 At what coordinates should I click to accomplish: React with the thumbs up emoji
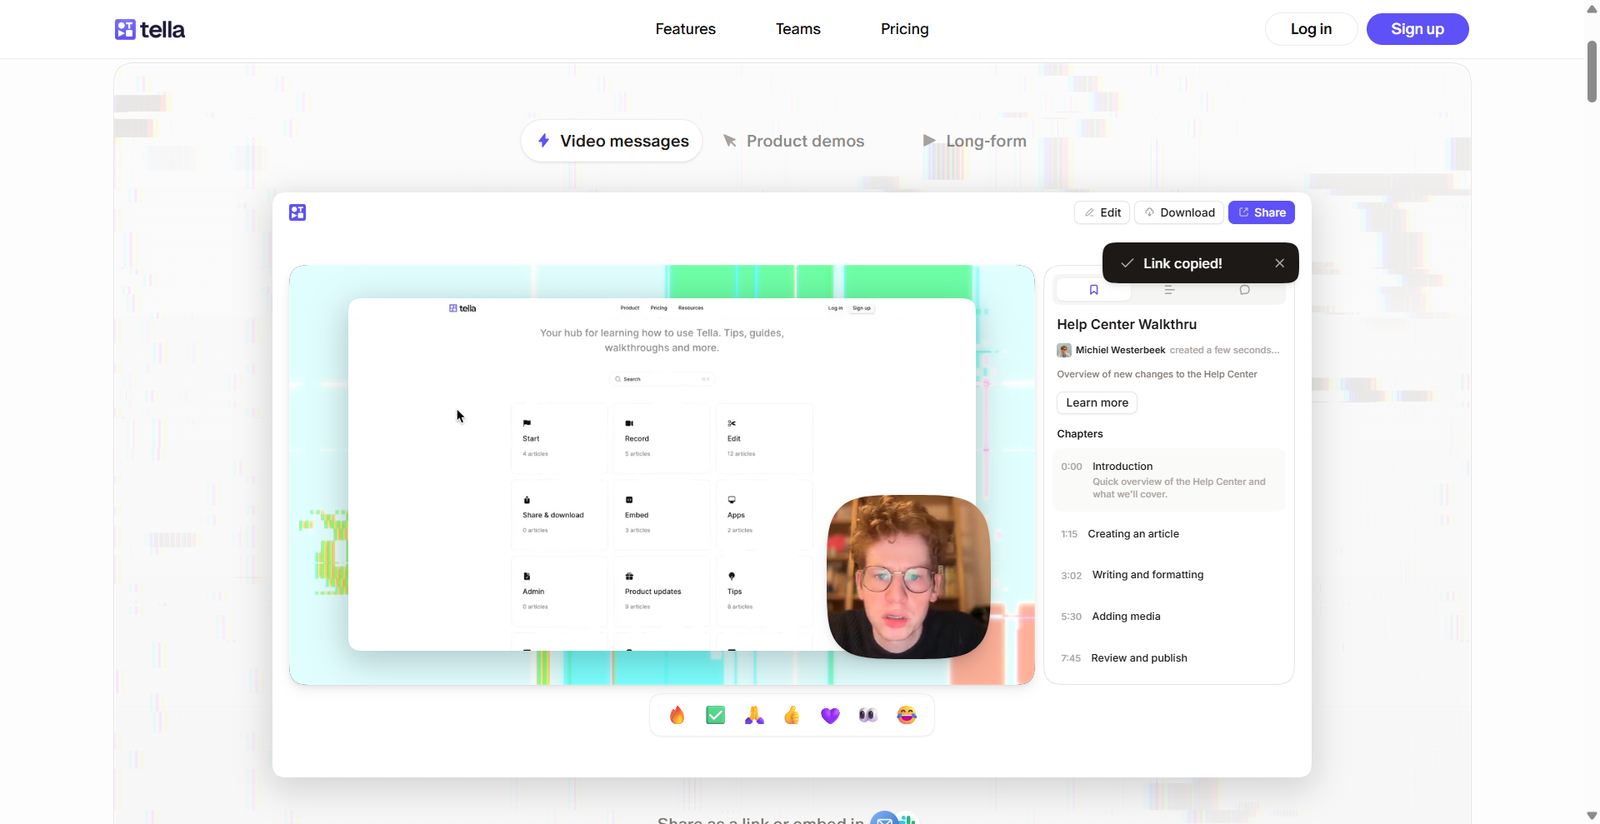pos(792,715)
